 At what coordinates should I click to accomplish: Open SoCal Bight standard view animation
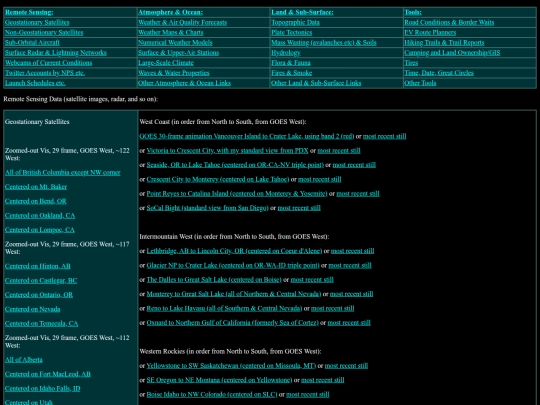coord(207,208)
